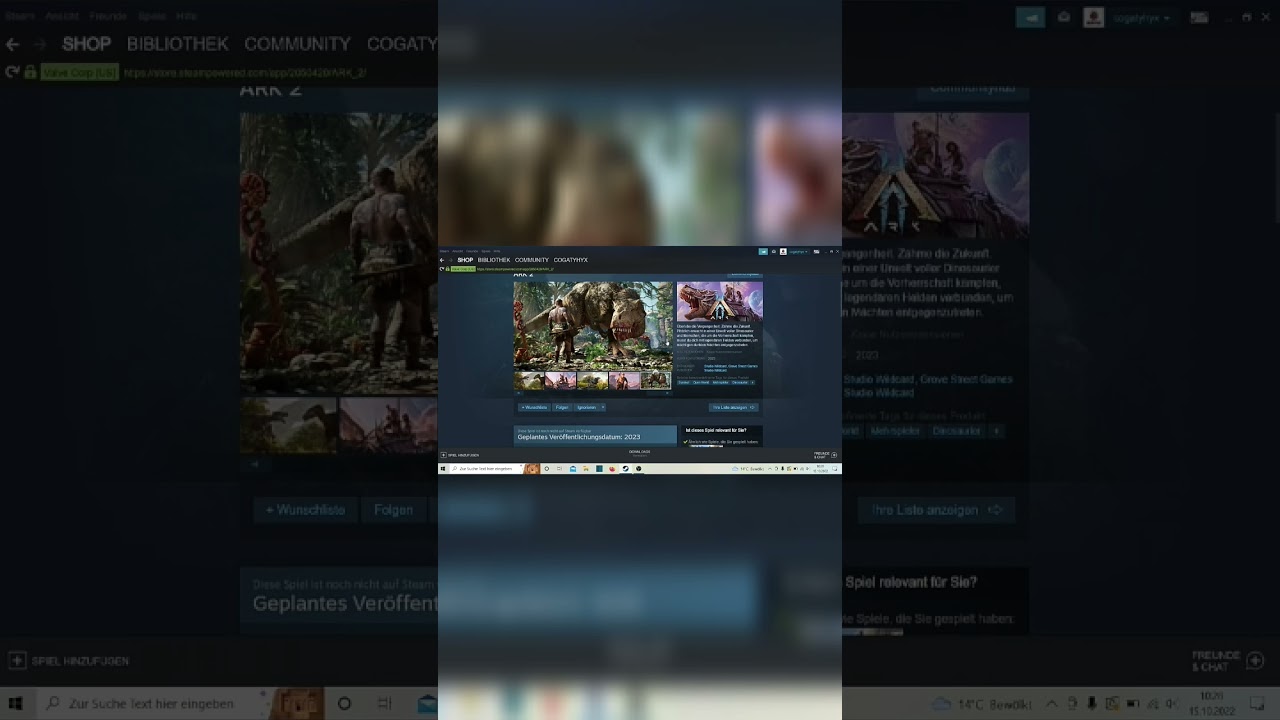Open COMMUNITY in the sharp Steam window

[x=532, y=260]
